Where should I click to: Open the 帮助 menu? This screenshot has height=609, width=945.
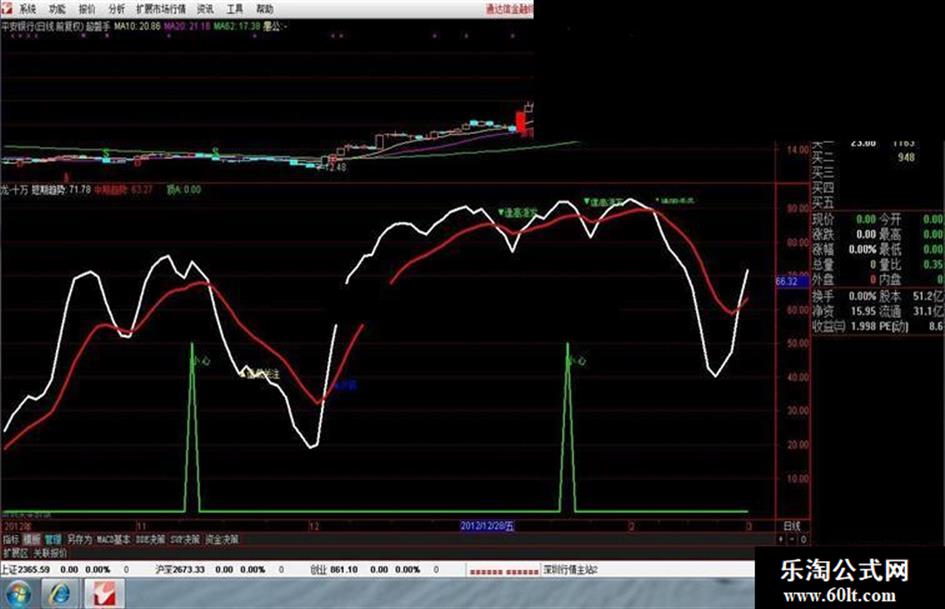(264, 8)
